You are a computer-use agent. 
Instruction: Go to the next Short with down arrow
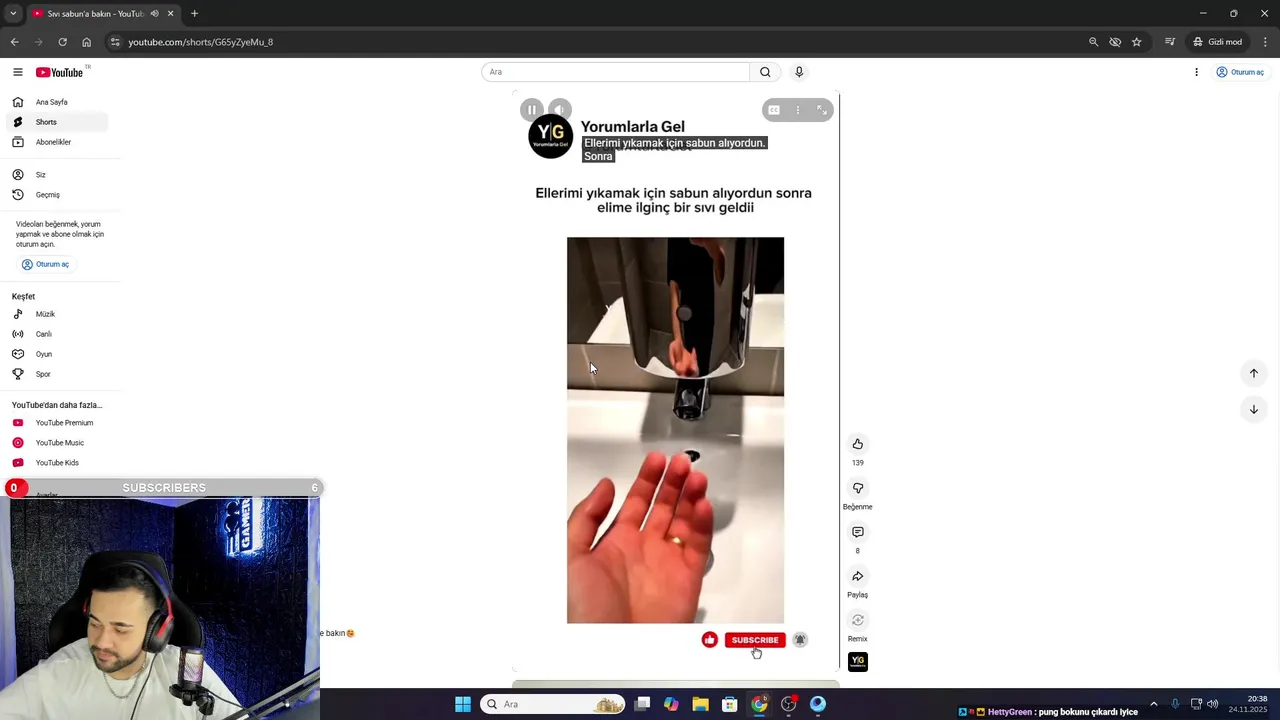click(1253, 409)
